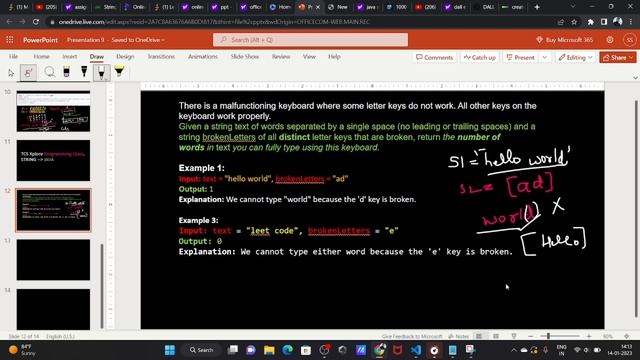Select slide 13 thumbnail
Screen dimensions: 640x360
tap(53, 260)
